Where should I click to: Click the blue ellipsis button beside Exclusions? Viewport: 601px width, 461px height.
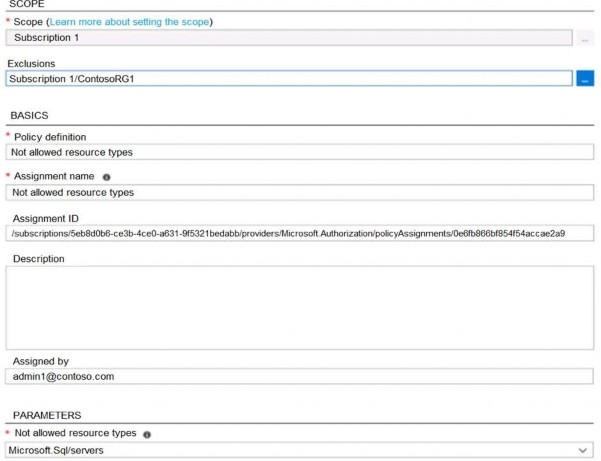(585, 78)
